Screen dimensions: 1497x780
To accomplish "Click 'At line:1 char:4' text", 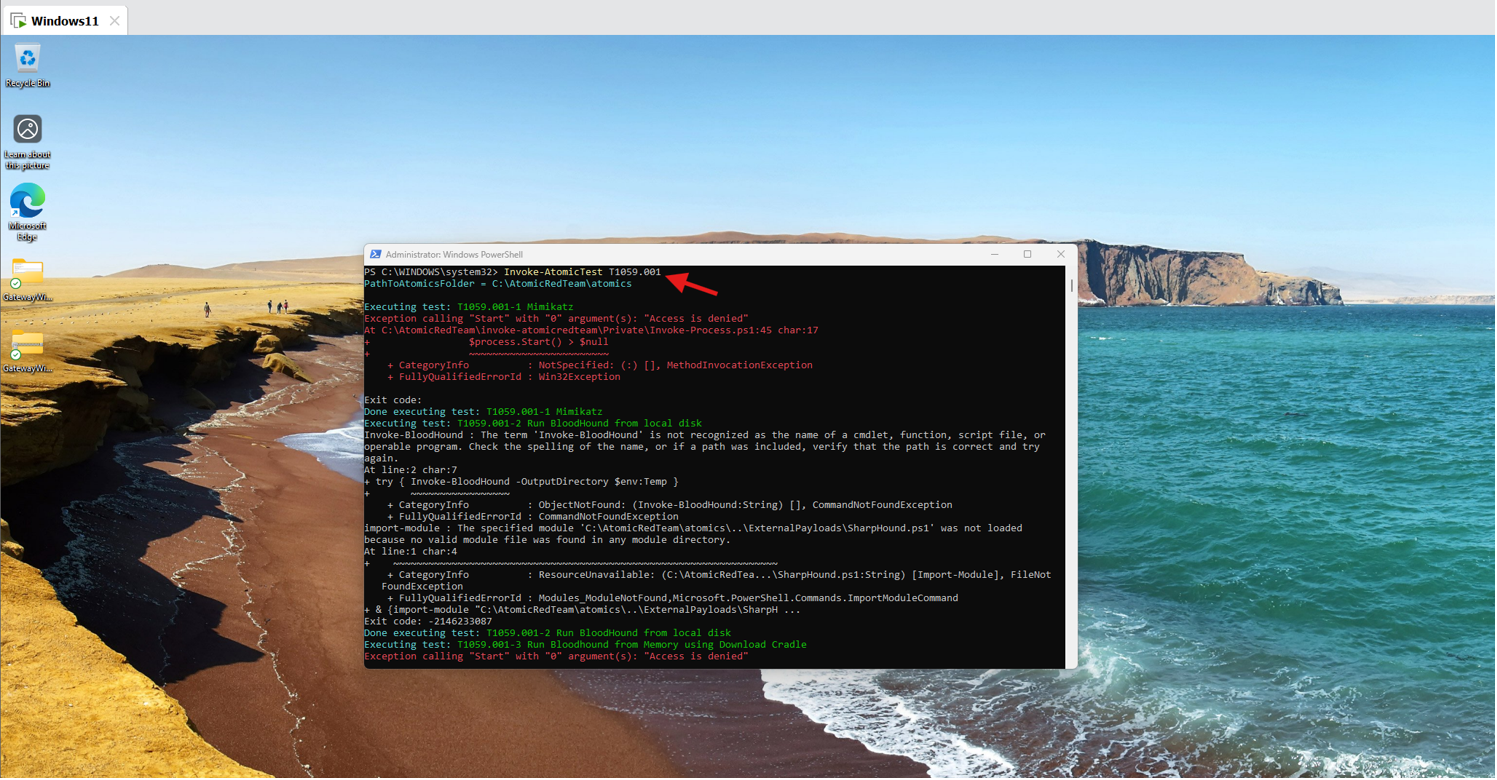I will click(411, 552).
